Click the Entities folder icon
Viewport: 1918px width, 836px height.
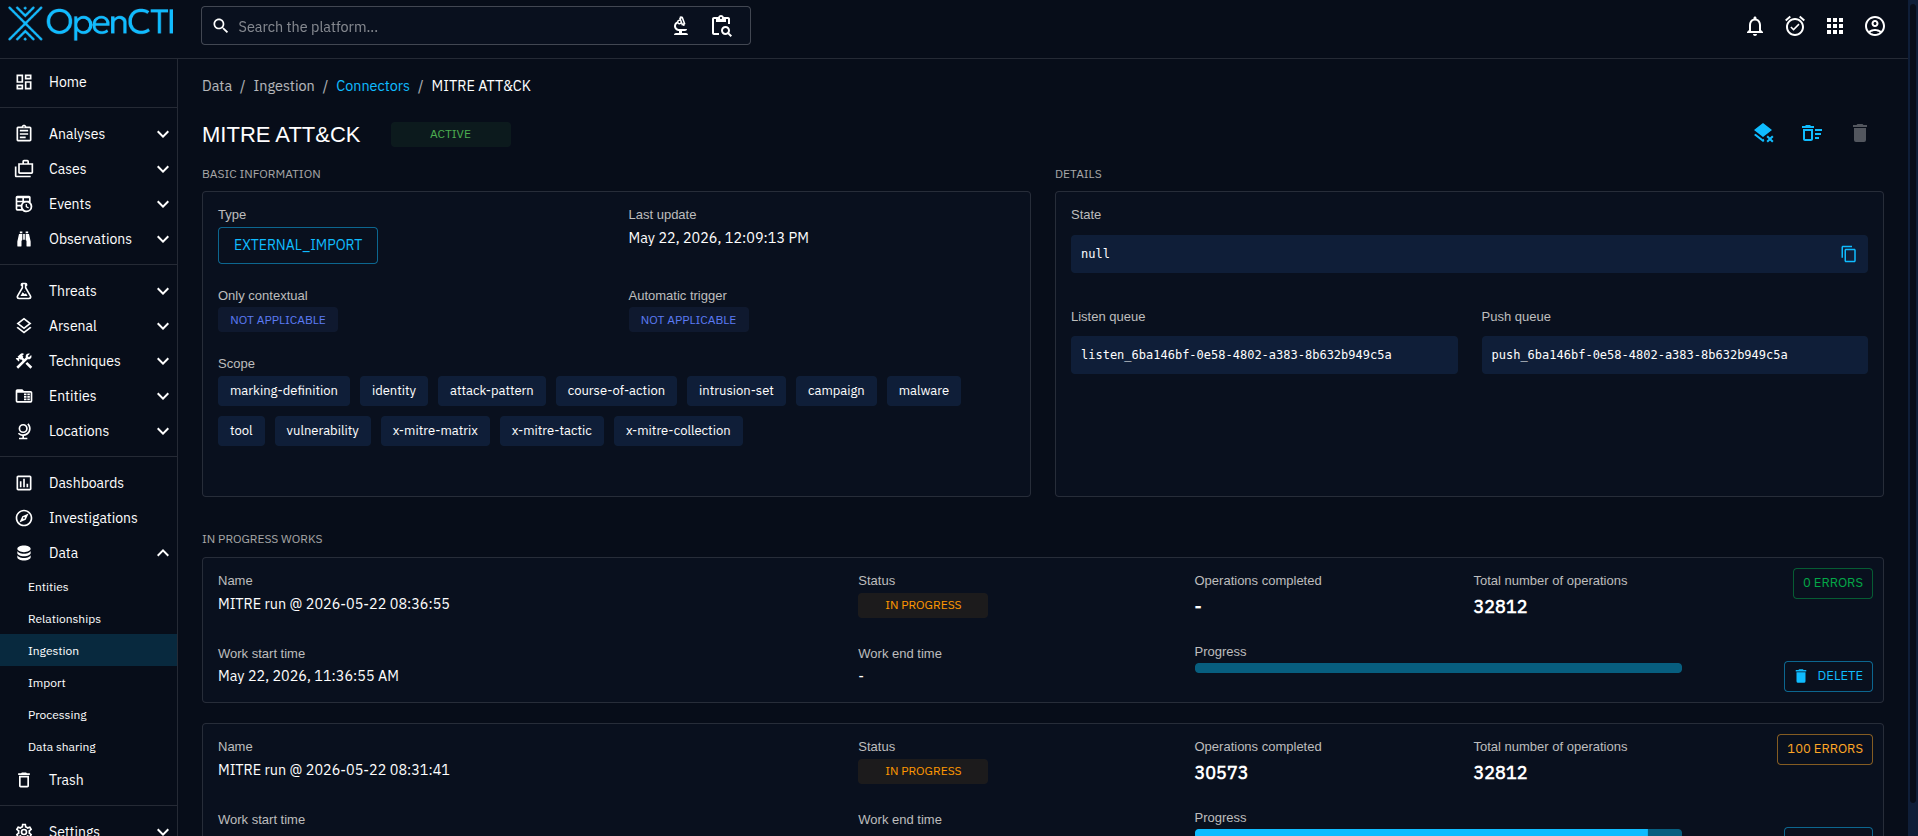[x=24, y=396]
